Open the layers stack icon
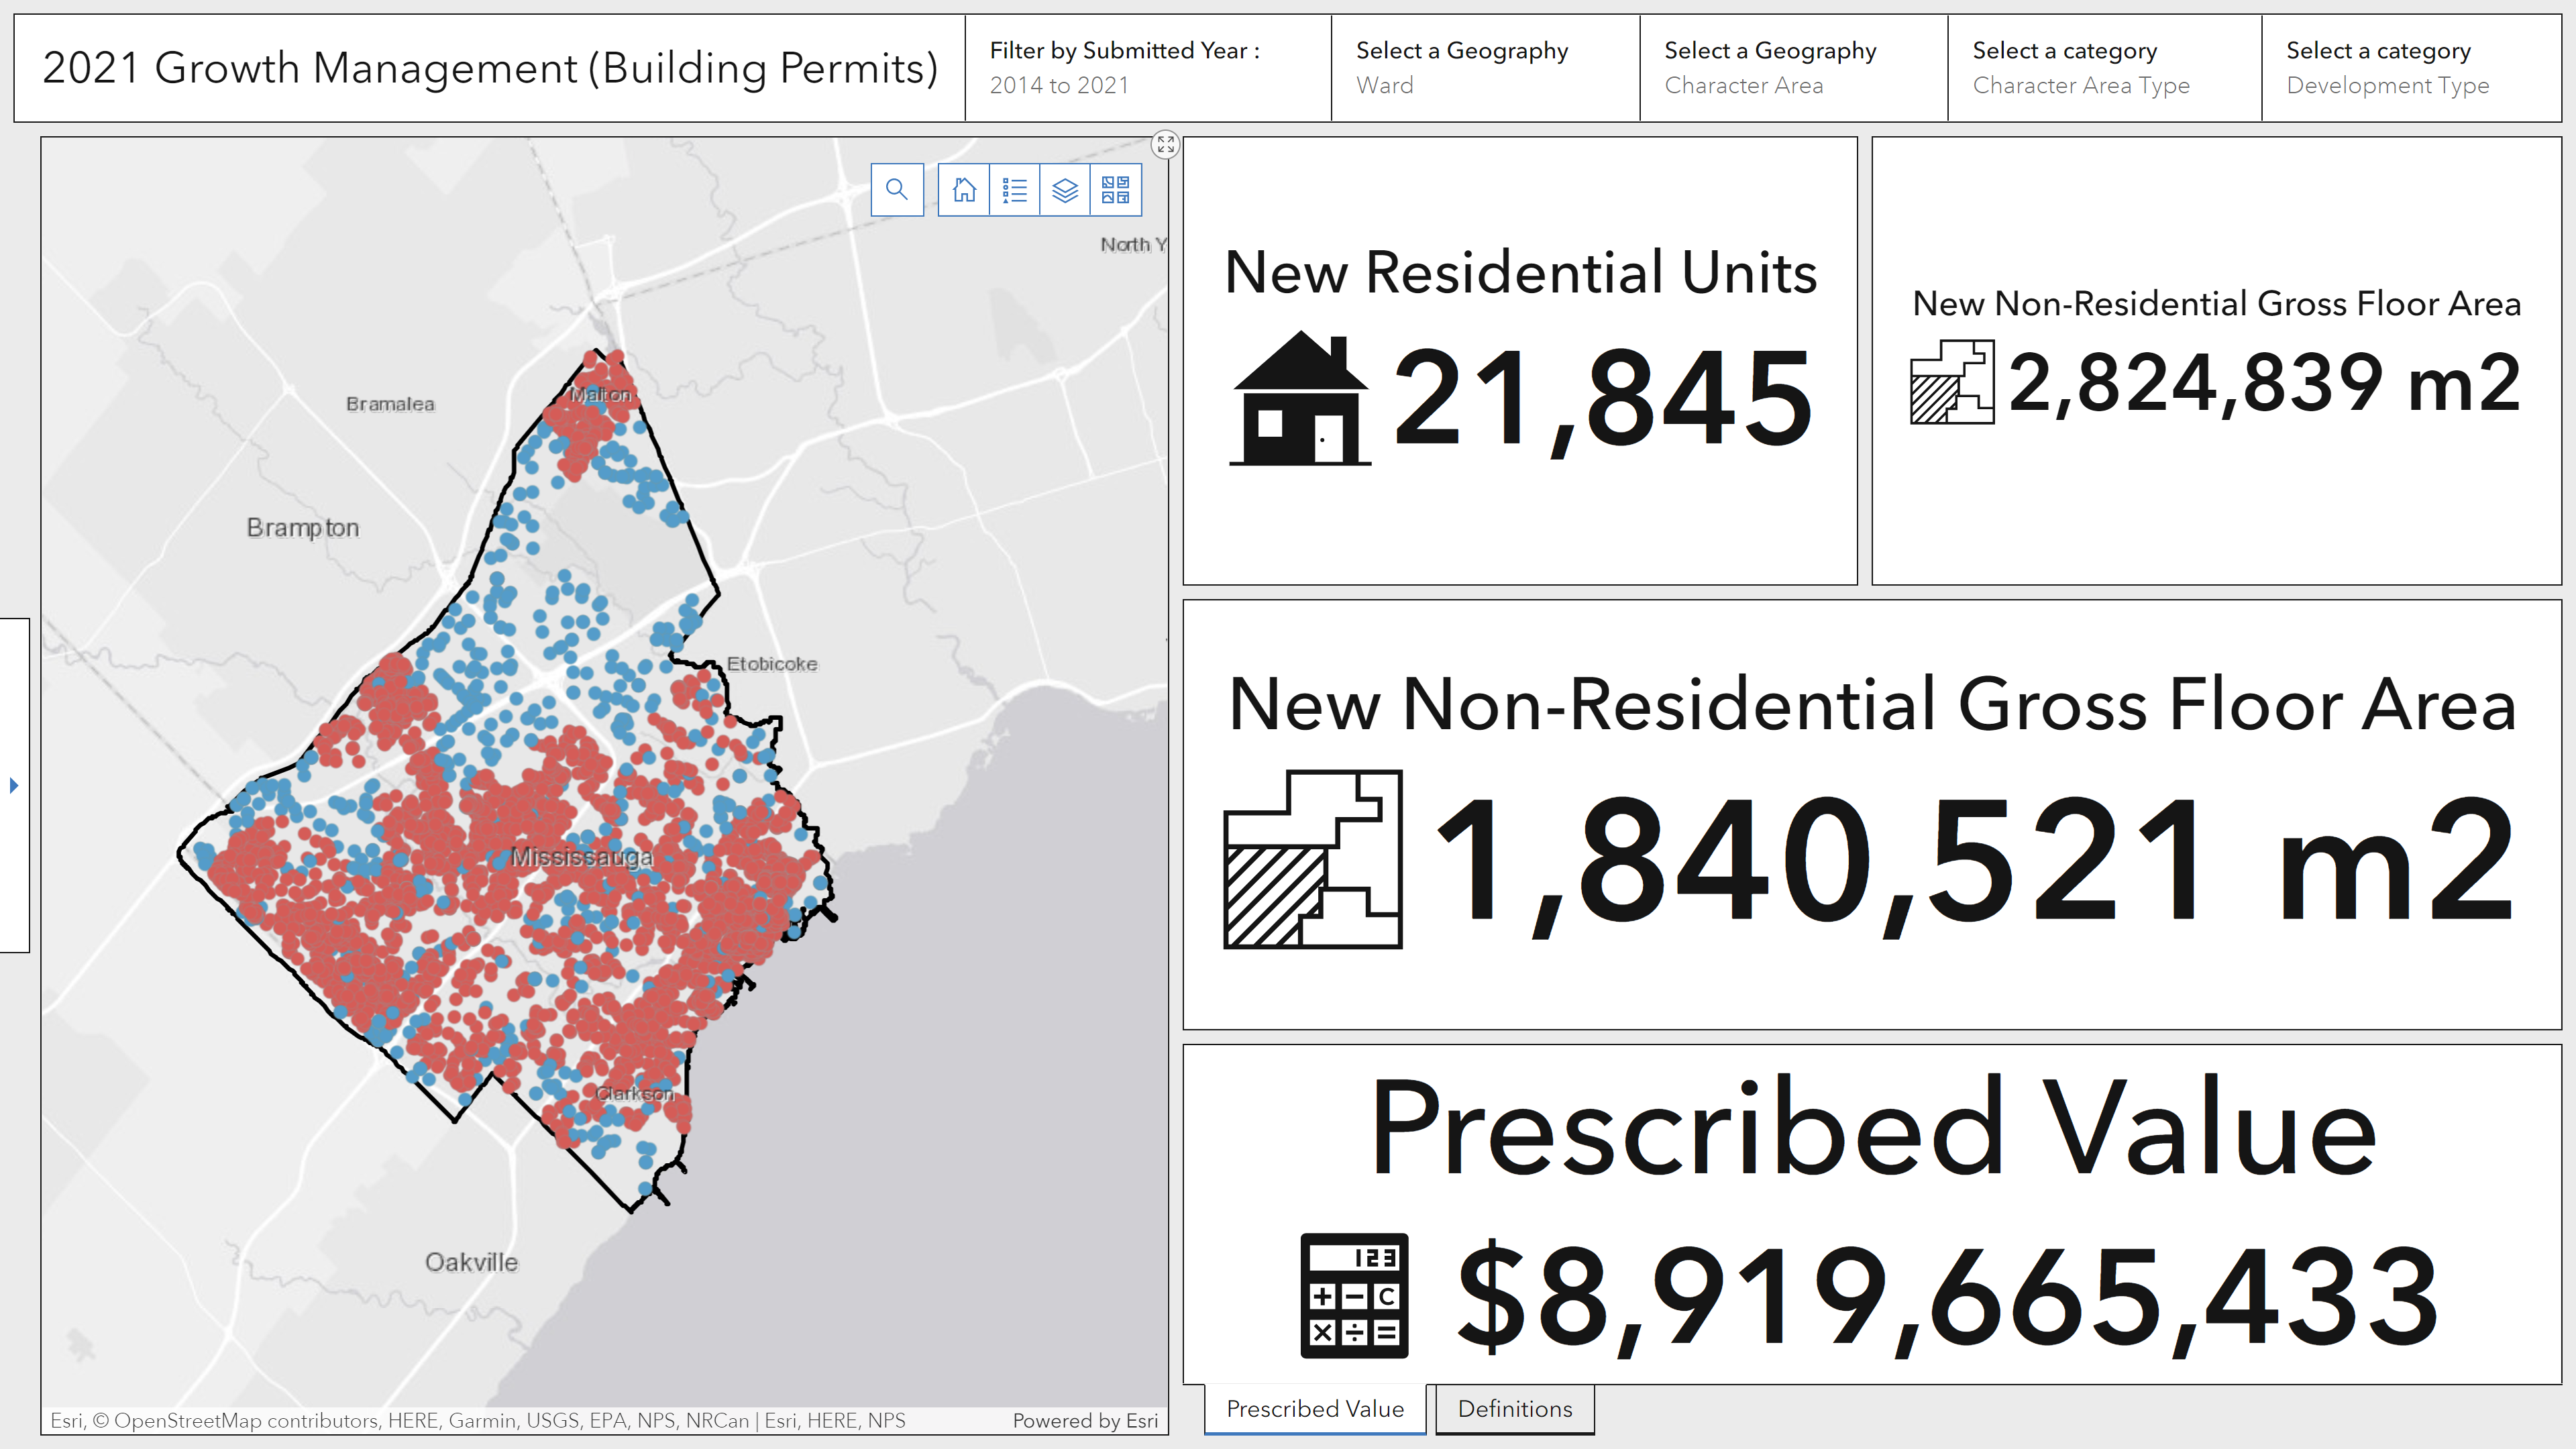The width and height of the screenshot is (2576, 1449). click(x=1065, y=190)
